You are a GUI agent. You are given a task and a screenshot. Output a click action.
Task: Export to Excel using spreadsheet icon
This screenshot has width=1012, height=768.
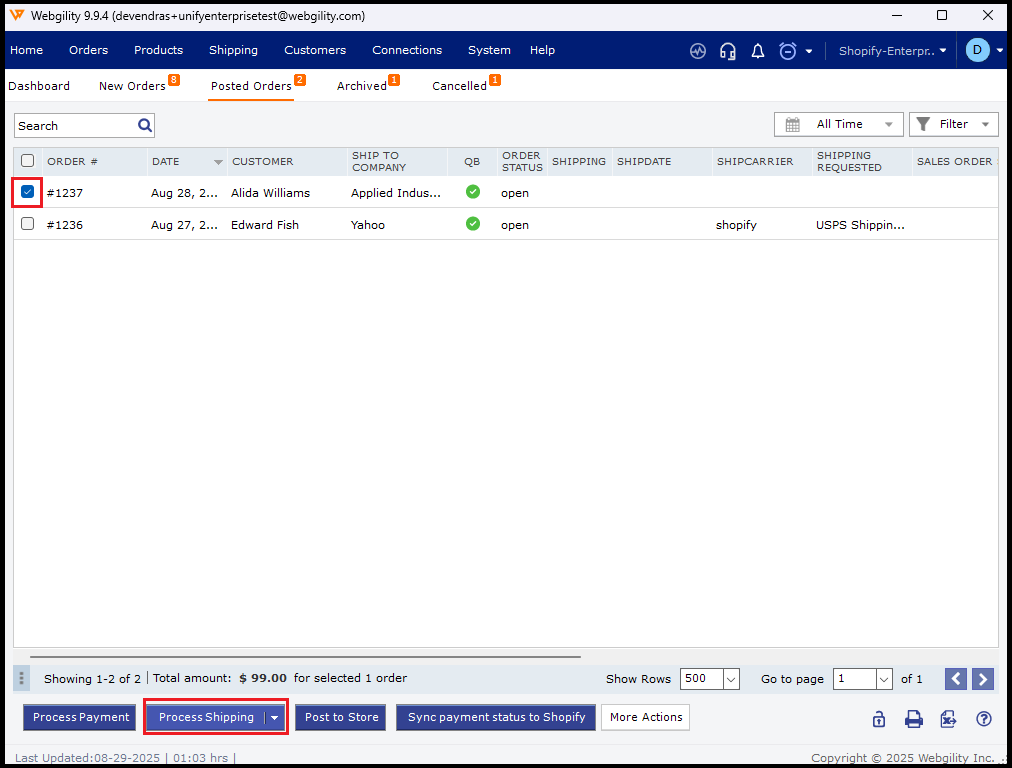click(948, 719)
